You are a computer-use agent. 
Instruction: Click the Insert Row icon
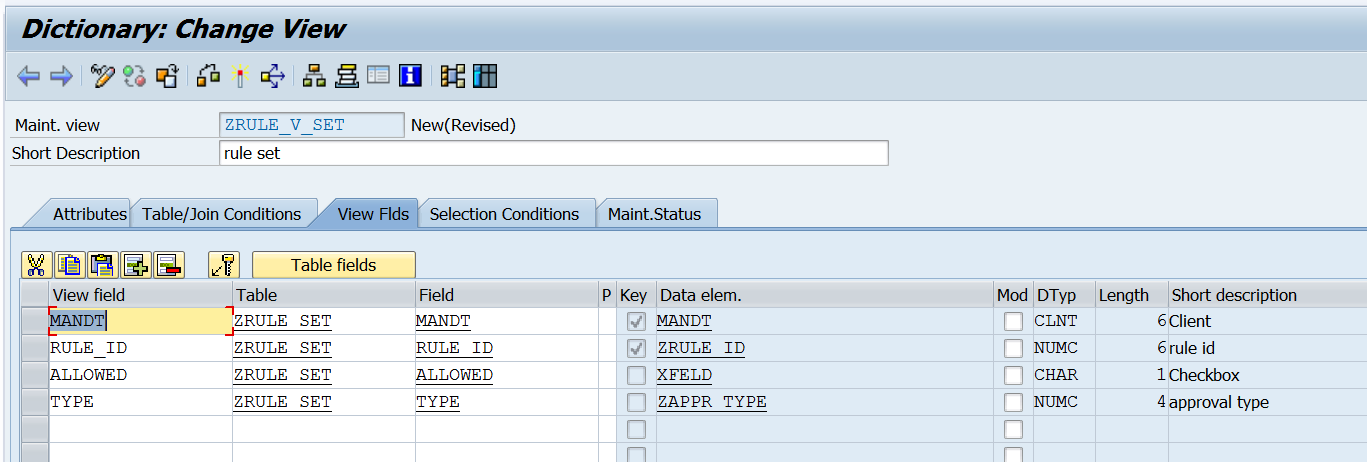pyautogui.click(x=135, y=265)
